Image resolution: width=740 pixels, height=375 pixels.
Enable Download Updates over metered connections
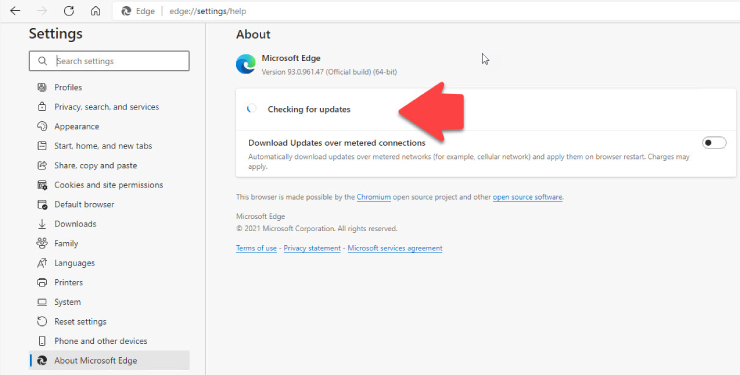tap(714, 142)
